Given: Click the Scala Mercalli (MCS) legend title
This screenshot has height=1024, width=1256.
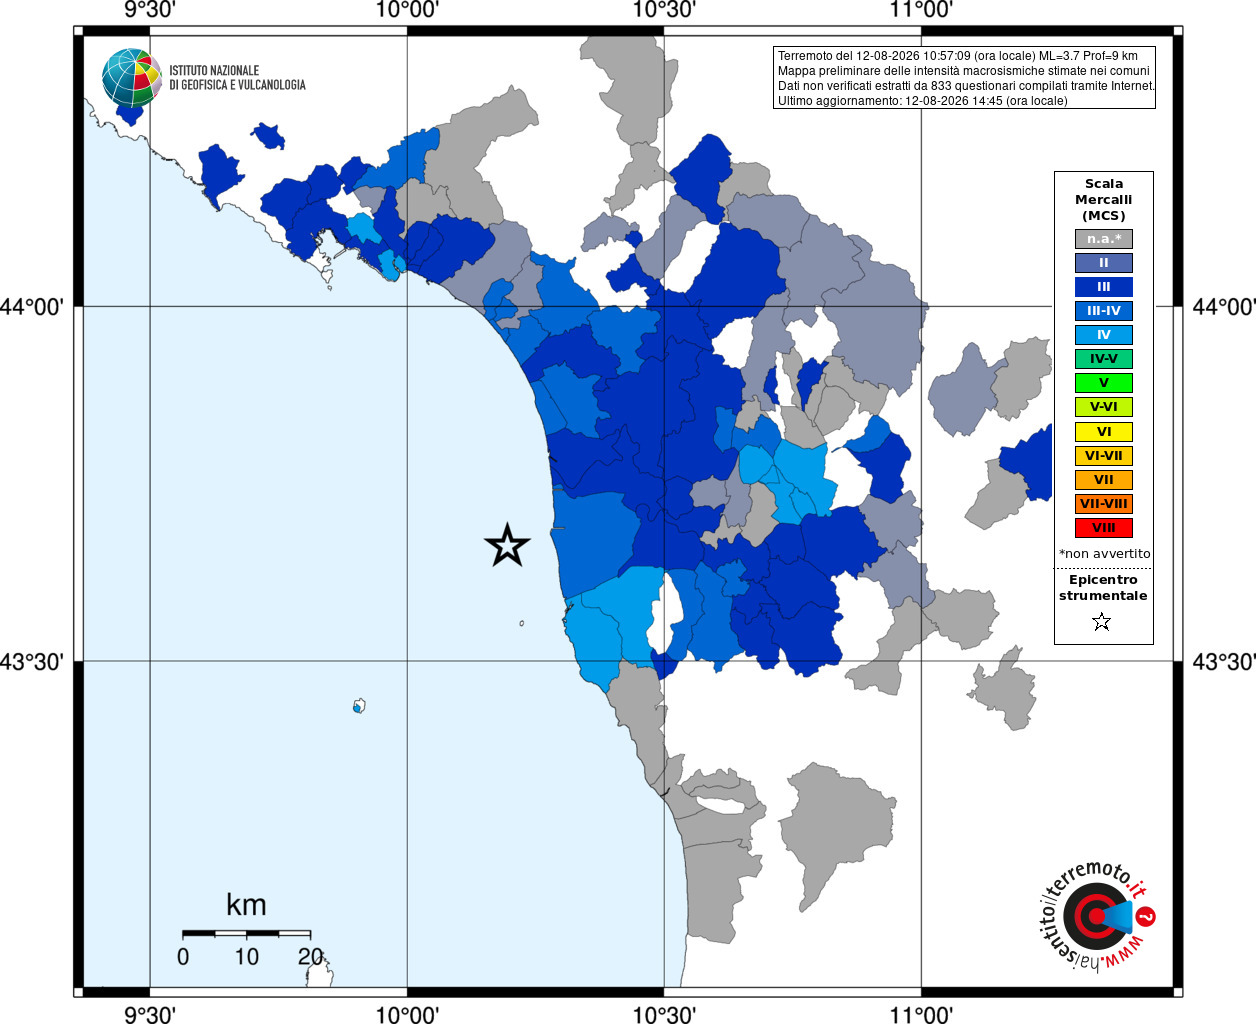Looking at the screenshot, I should click(x=1104, y=200).
